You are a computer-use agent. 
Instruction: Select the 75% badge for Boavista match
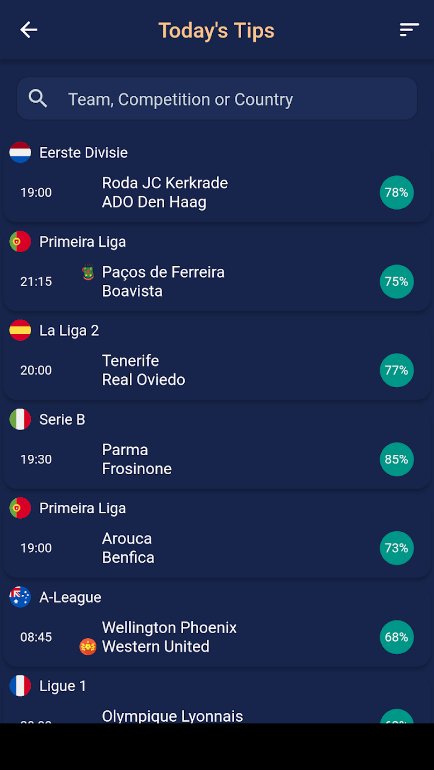click(397, 281)
